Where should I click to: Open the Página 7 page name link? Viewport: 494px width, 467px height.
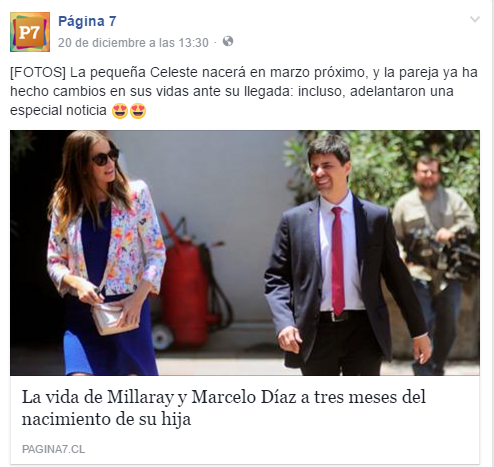point(87,21)
